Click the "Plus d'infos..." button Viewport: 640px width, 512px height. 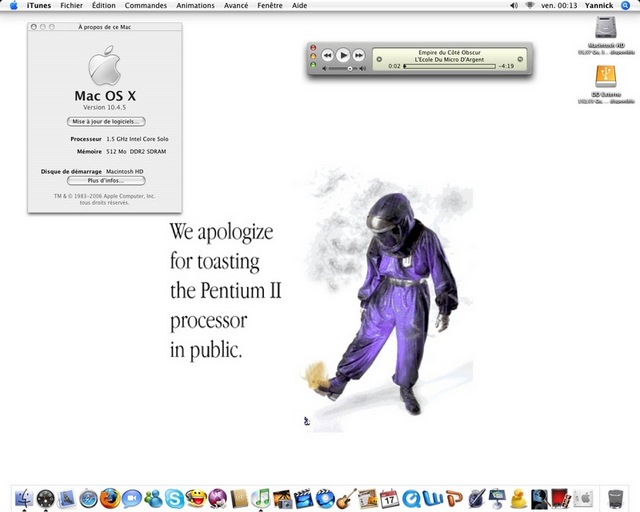point(106,181)
